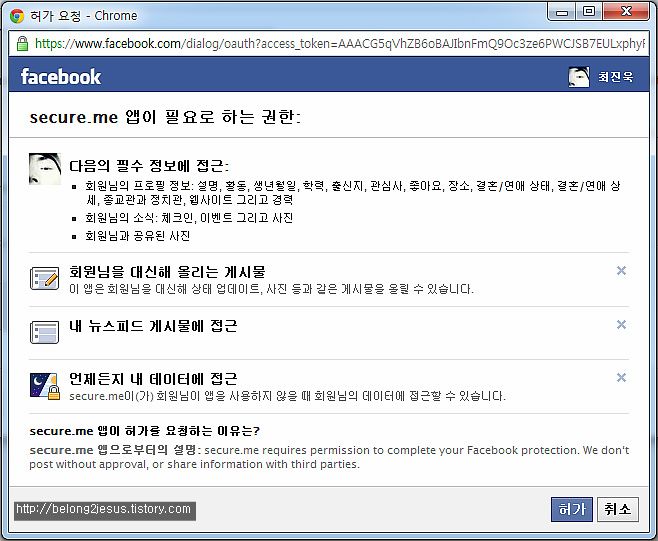Viewport: 658px width, 541px height.
Task: Click the profile thumbnail in Facebook header
Action: tap(579, 77)
